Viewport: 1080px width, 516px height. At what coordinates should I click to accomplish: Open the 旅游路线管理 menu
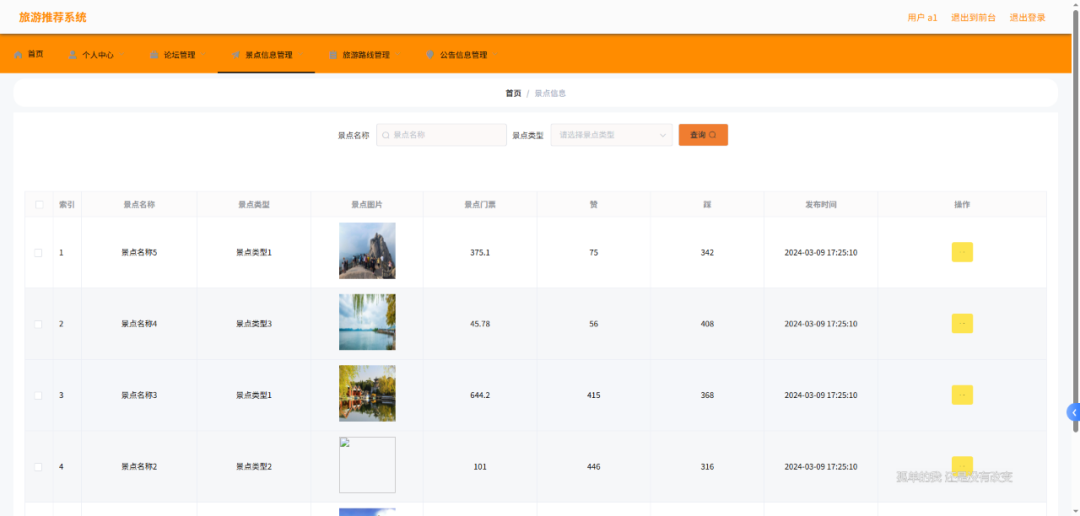(365, 54)
